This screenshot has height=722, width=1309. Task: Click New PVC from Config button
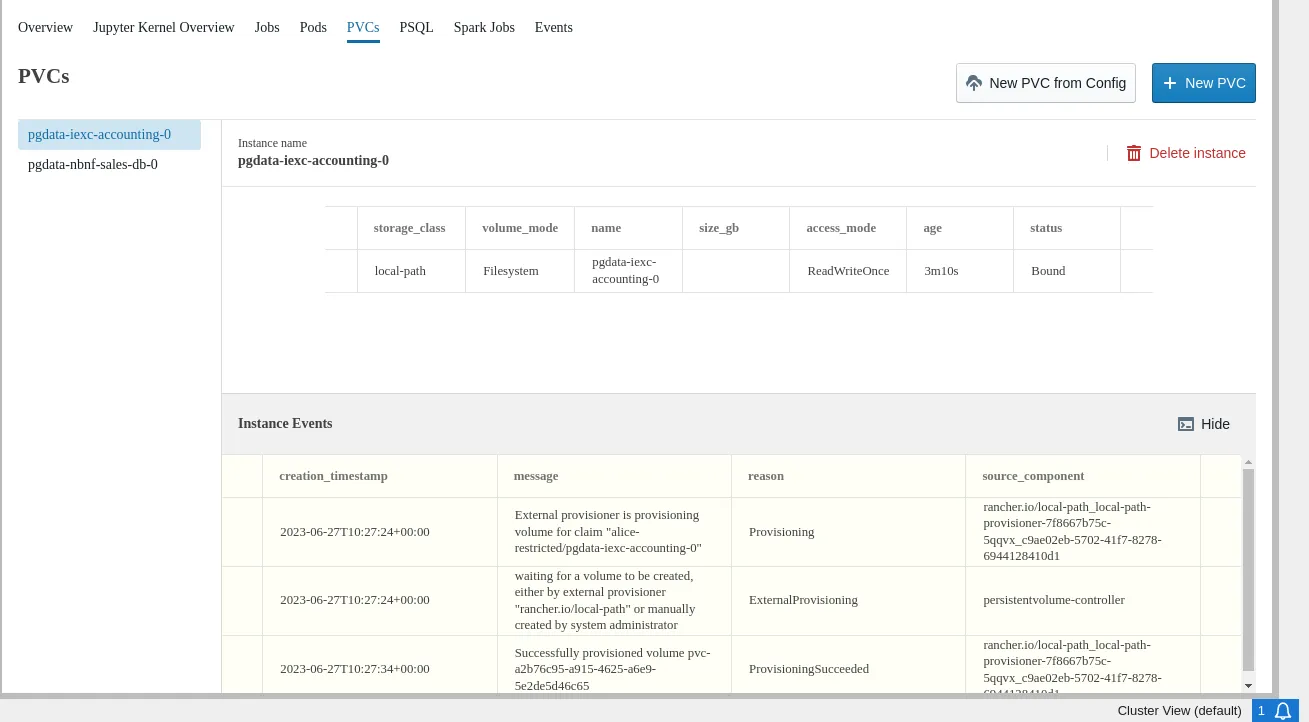(x=1046, y=83)
